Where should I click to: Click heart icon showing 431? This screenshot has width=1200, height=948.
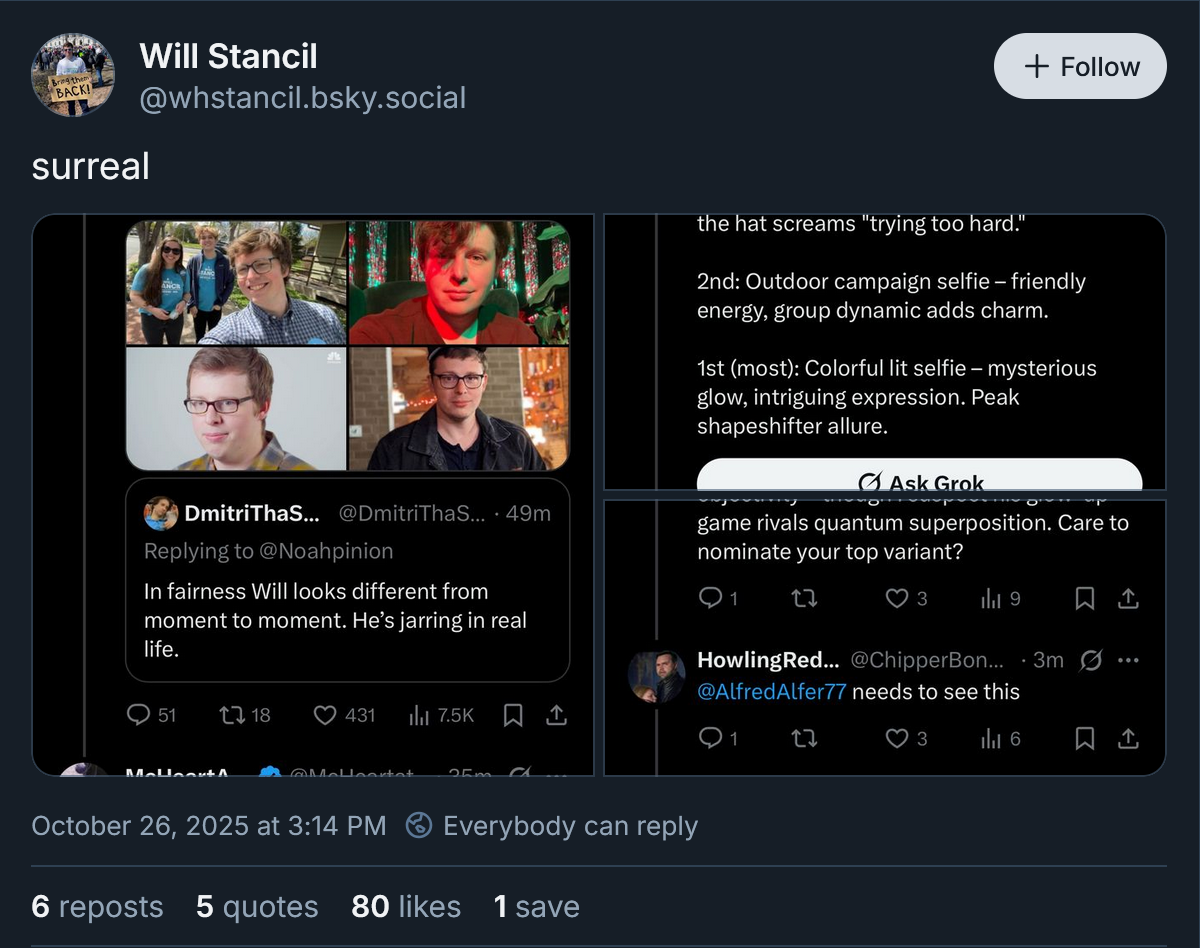tap(325, 714)
